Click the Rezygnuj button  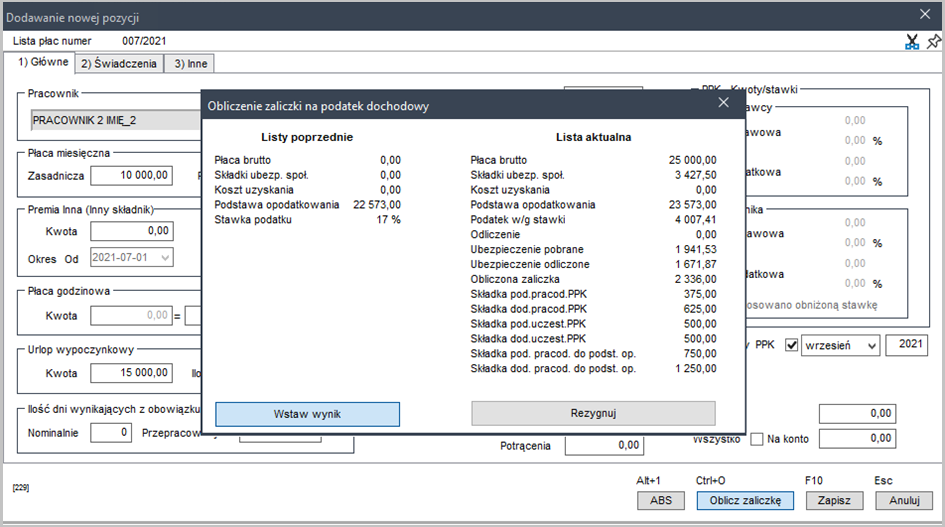point(593,414)
